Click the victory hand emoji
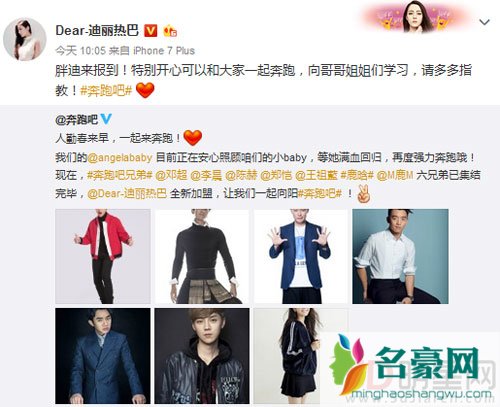This screenshot has height=407, width=500. (363, 194)
